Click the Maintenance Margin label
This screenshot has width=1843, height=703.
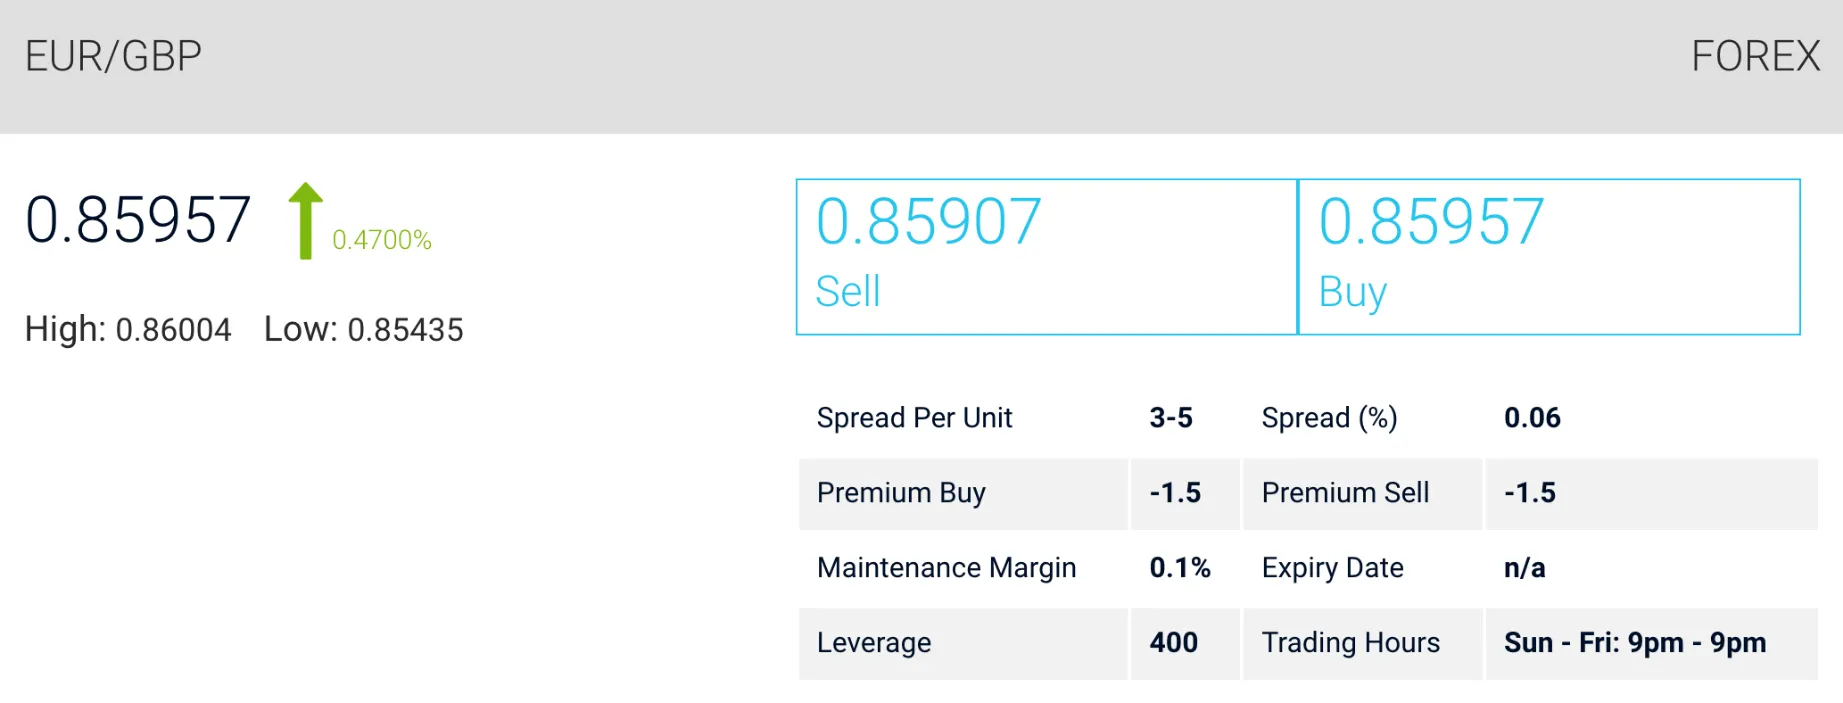[x=946, y=567]
